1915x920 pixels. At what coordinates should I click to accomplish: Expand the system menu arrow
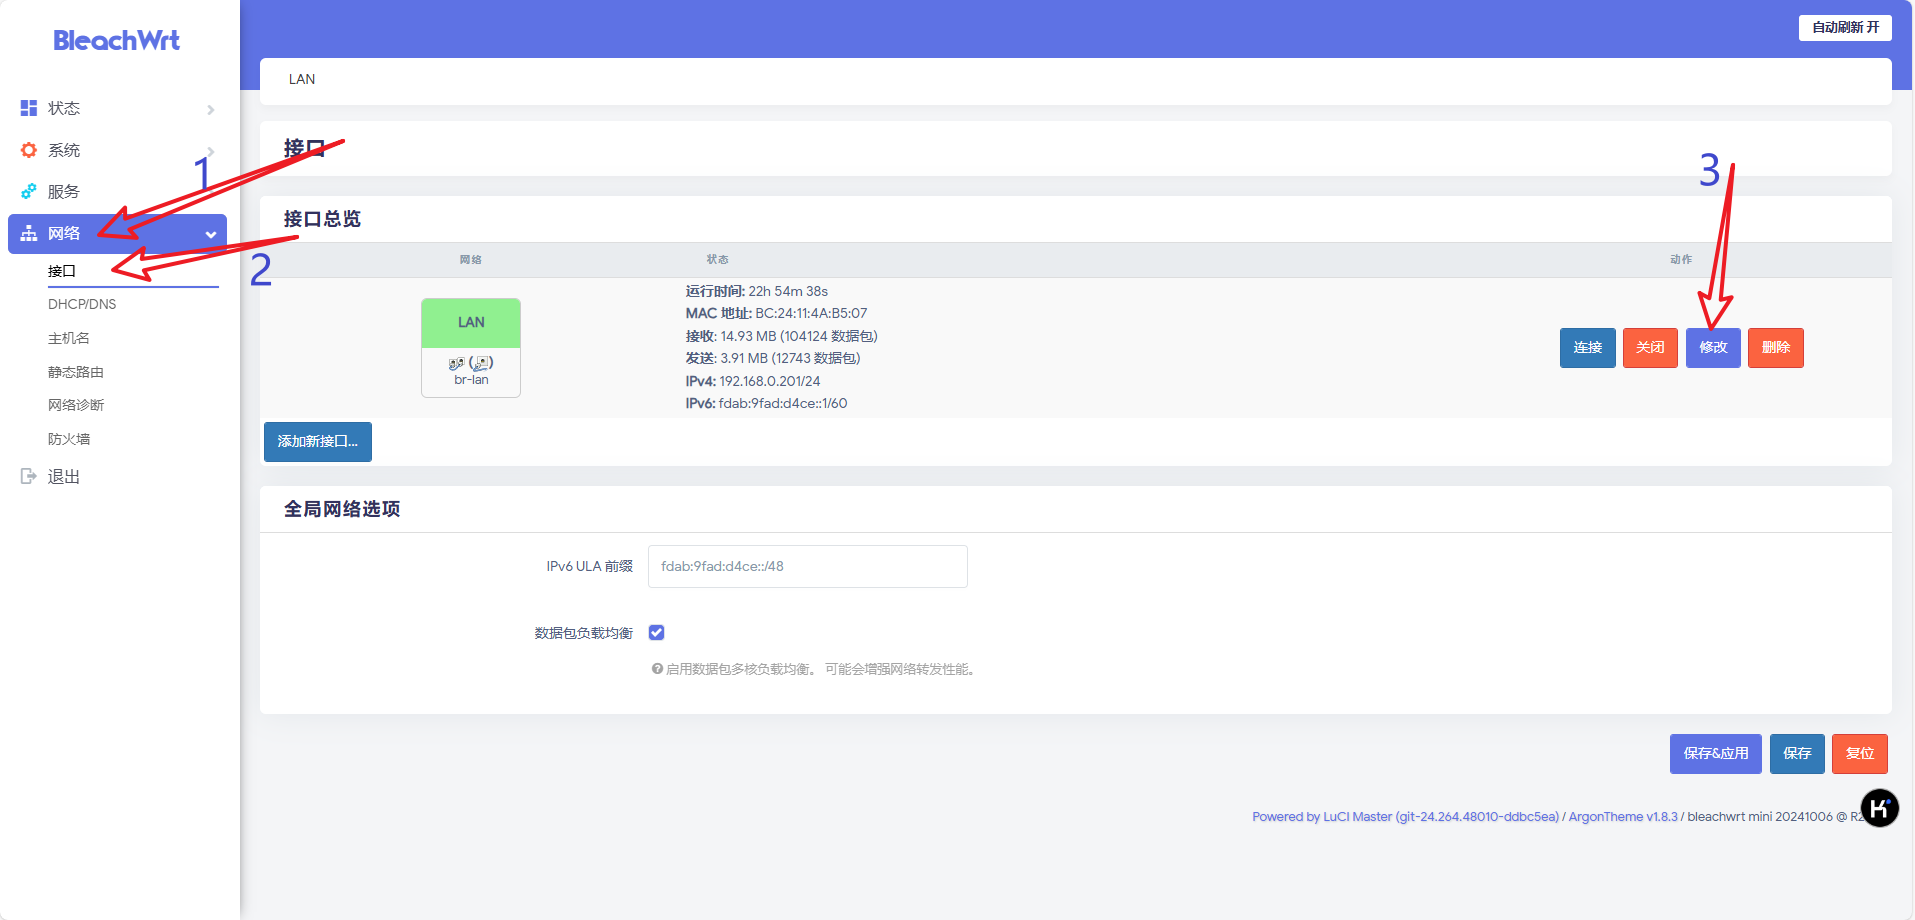point(211,151)
